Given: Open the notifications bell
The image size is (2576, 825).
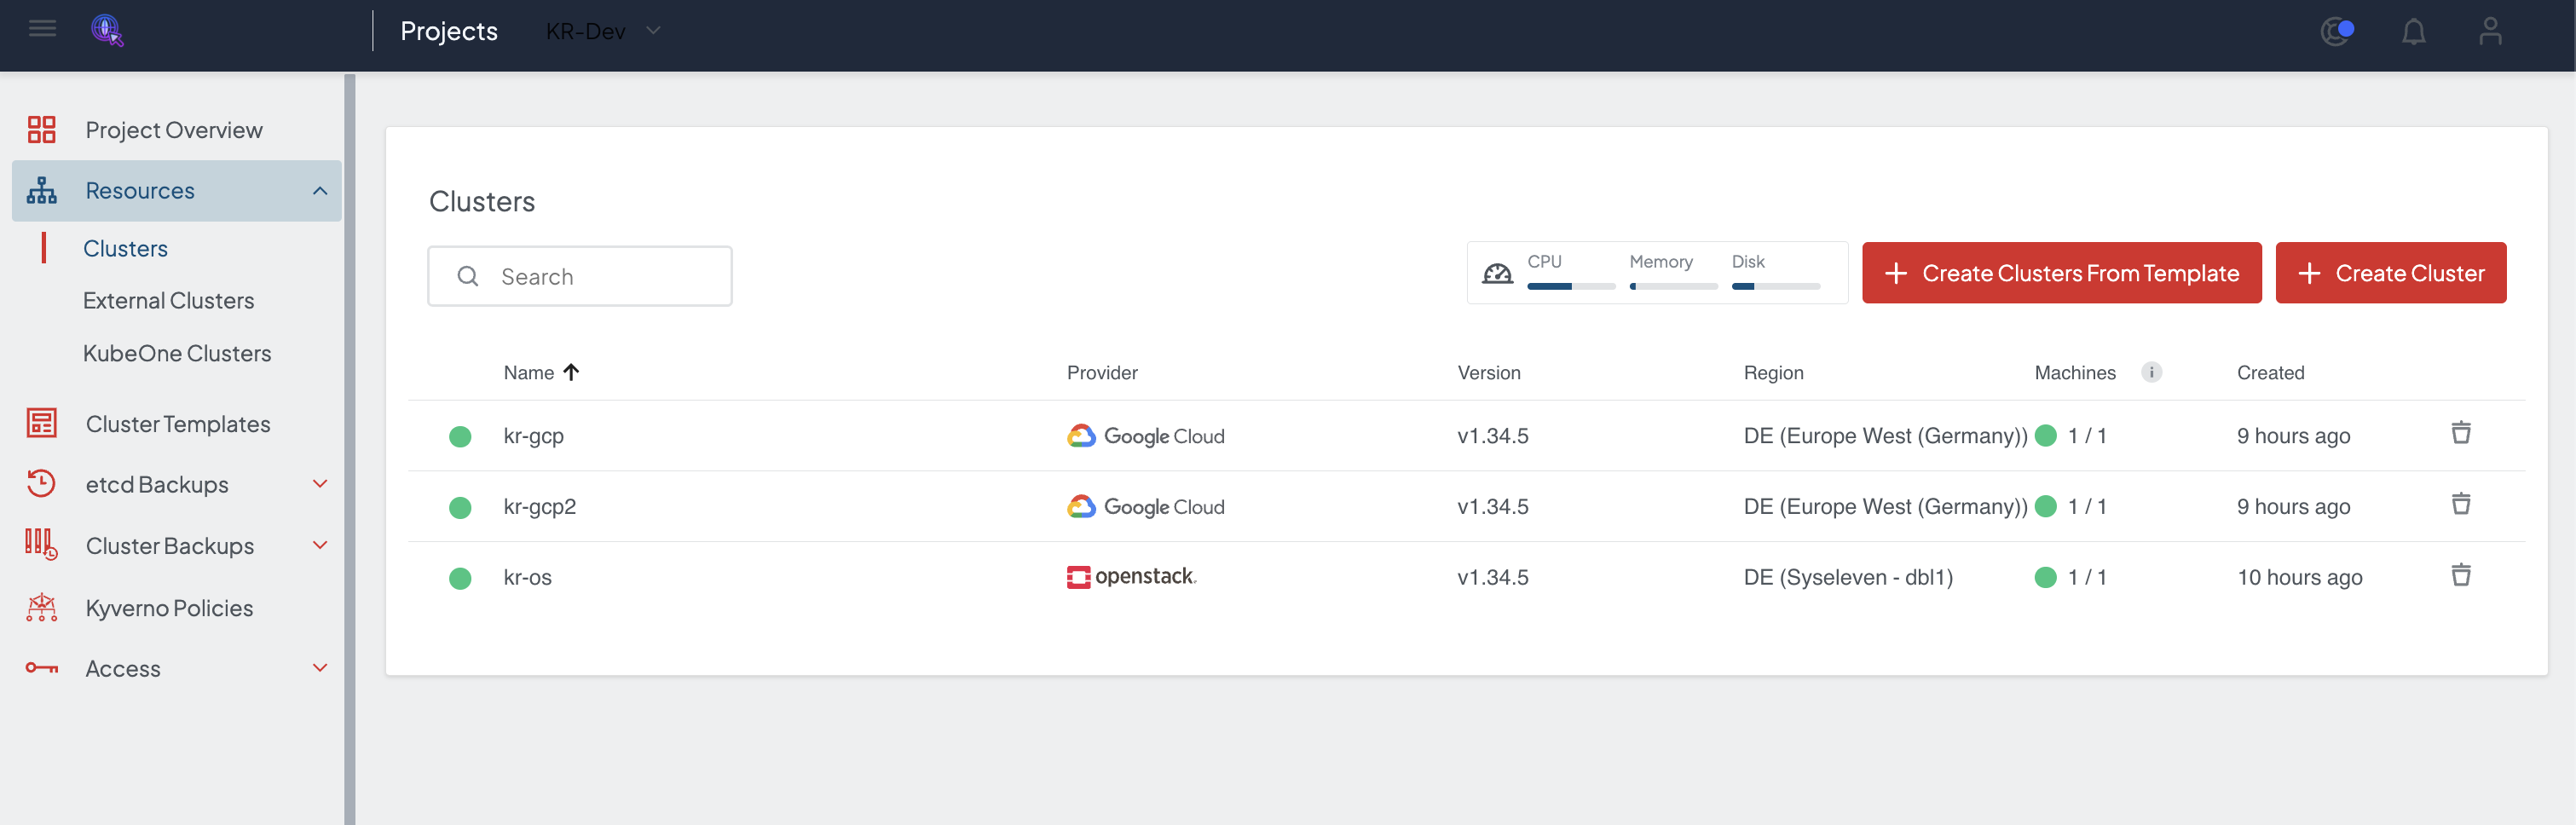Looking at the screenshot, I should 2413,32.
